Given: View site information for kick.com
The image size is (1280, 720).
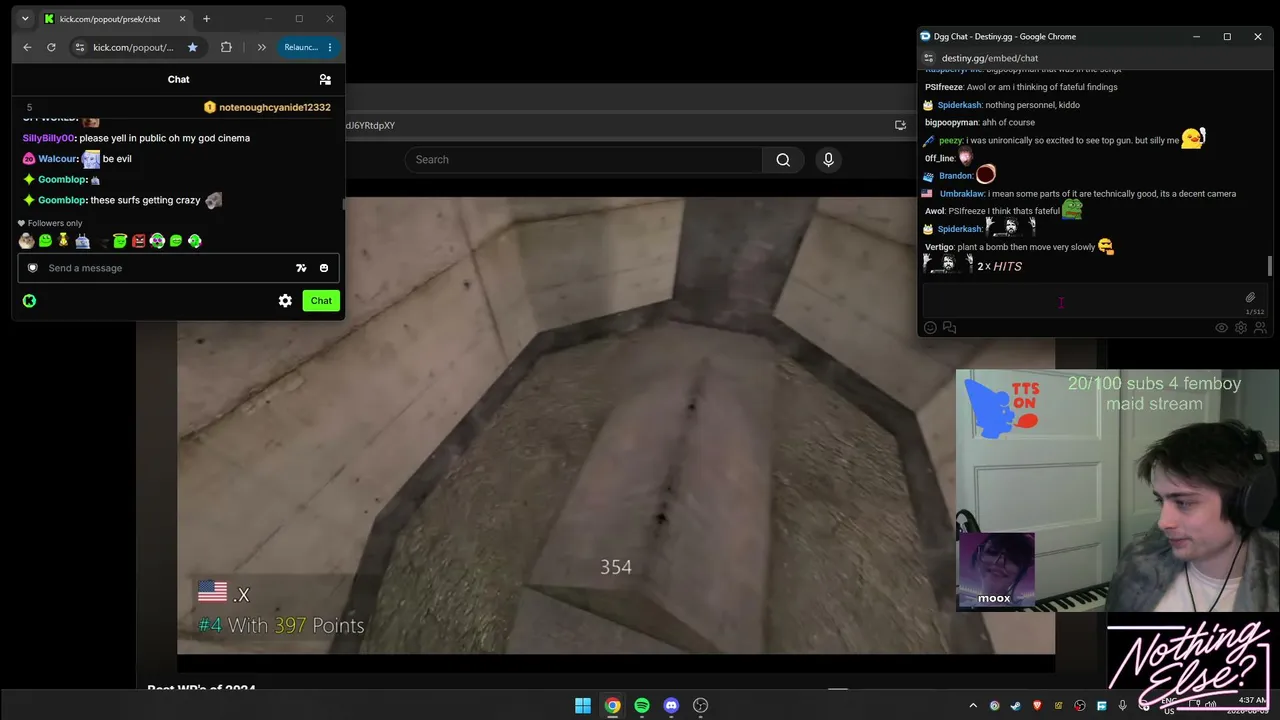Looking at the screenshot, I should click(79, 47).
